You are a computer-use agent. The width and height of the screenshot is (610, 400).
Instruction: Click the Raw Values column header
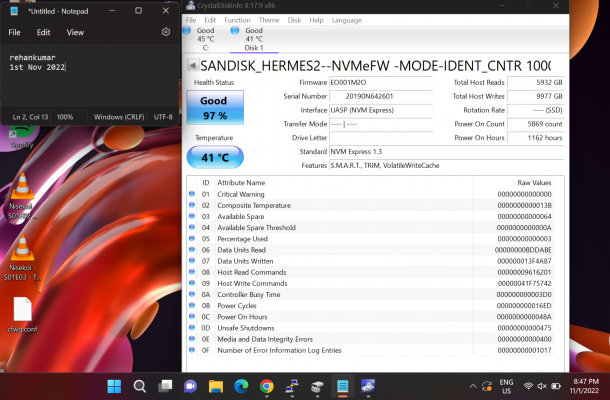click(x=513, y=182)
